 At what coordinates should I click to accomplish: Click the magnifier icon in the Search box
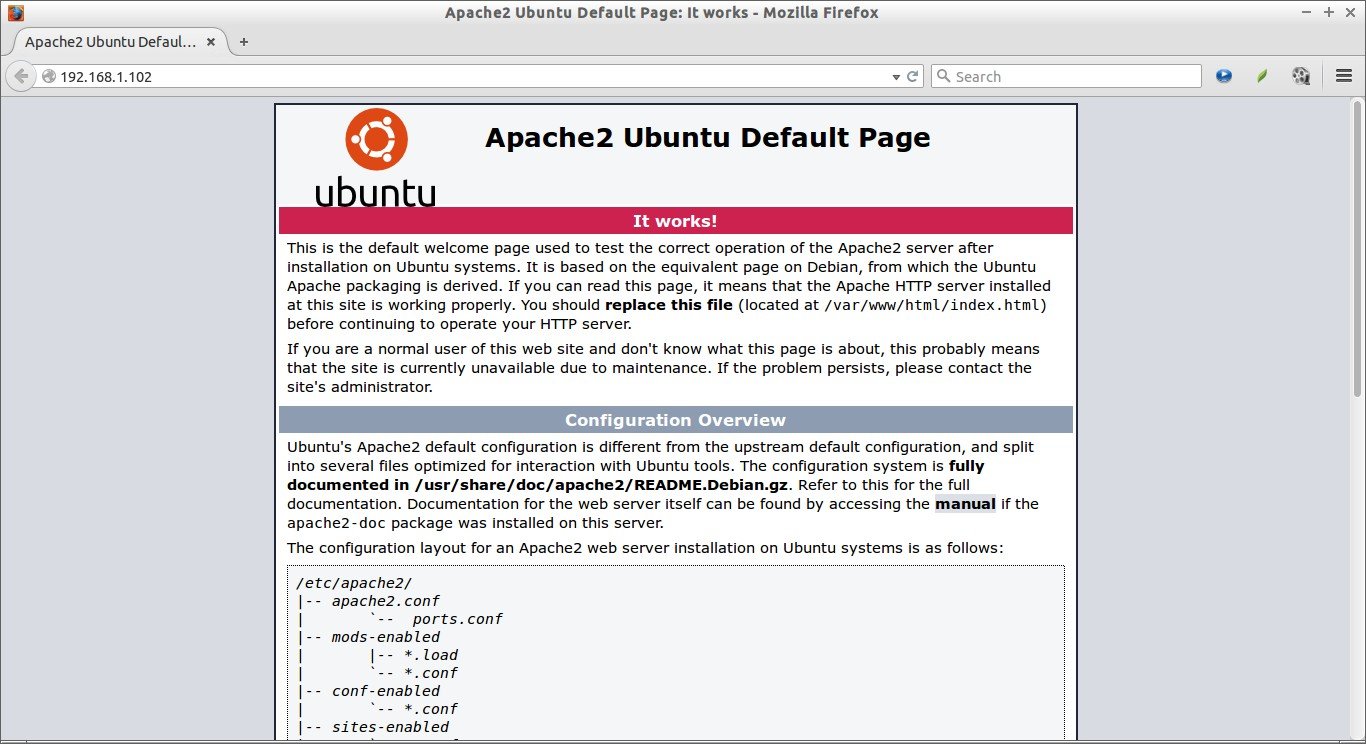point(944,76)
